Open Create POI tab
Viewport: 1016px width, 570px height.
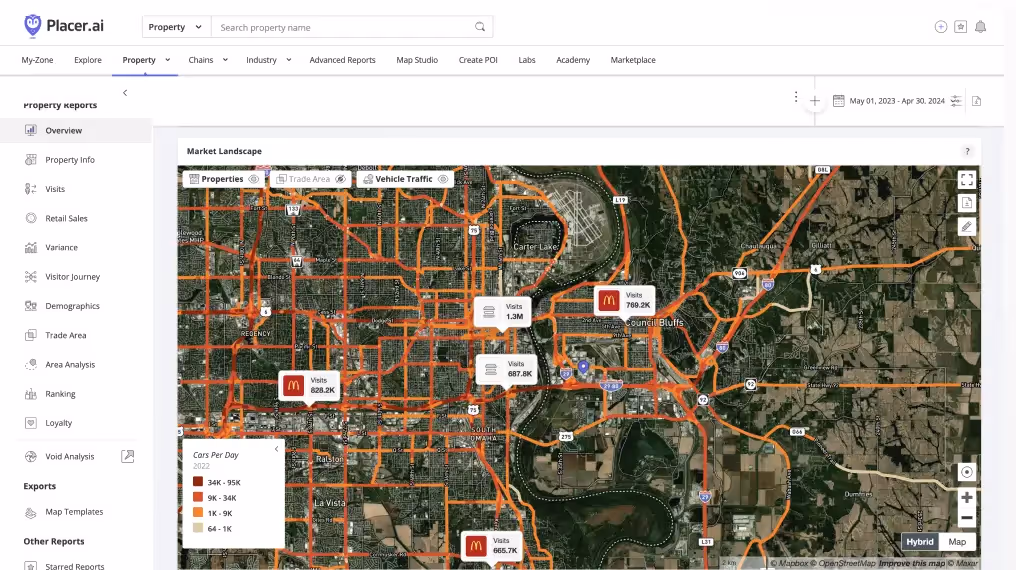(x=478, y=60)
